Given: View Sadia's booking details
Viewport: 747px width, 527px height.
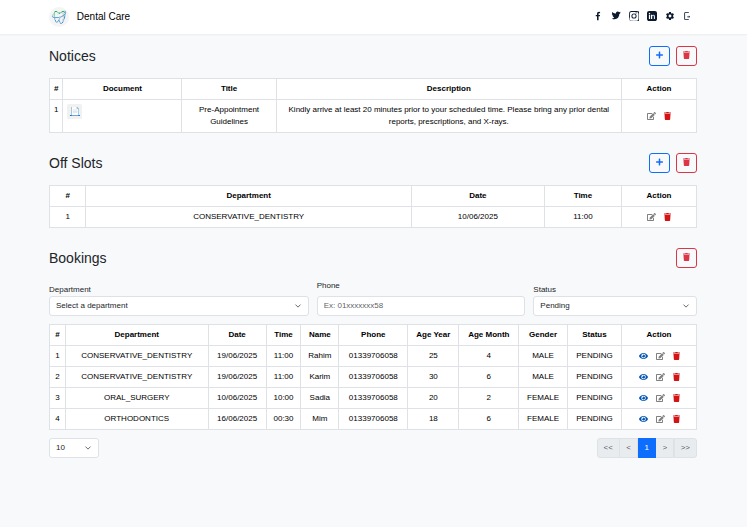Looking at the screenshot, I should coord(643,398).
